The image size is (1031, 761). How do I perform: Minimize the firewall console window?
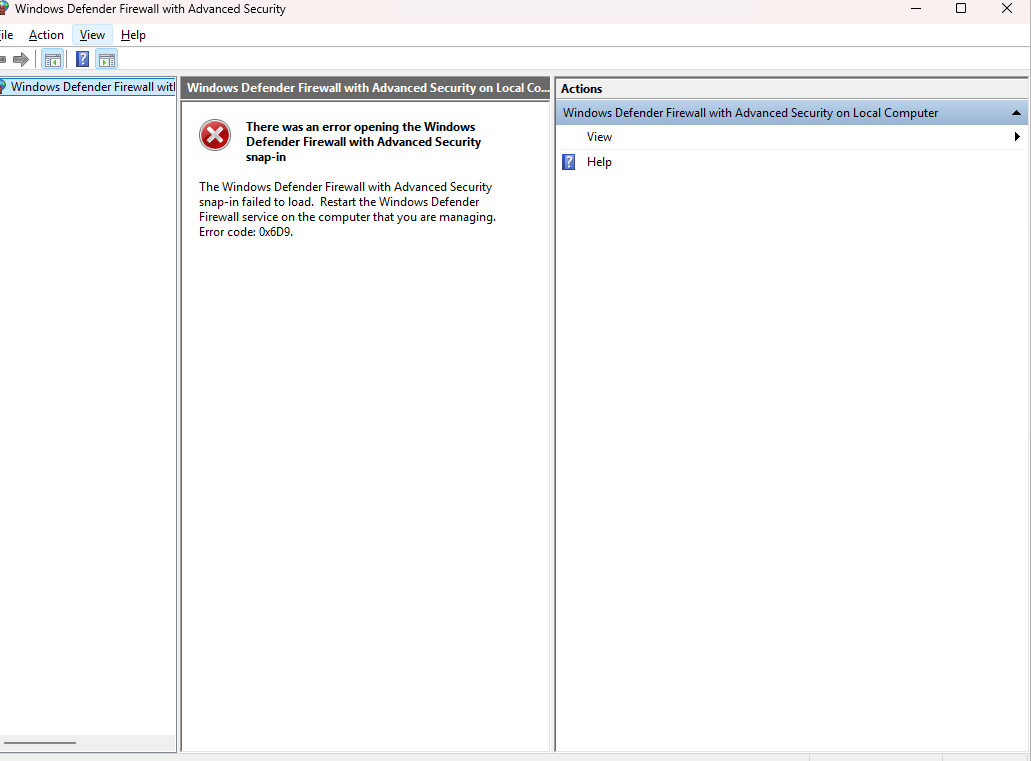pyautogui.click(x=916, y=9)
